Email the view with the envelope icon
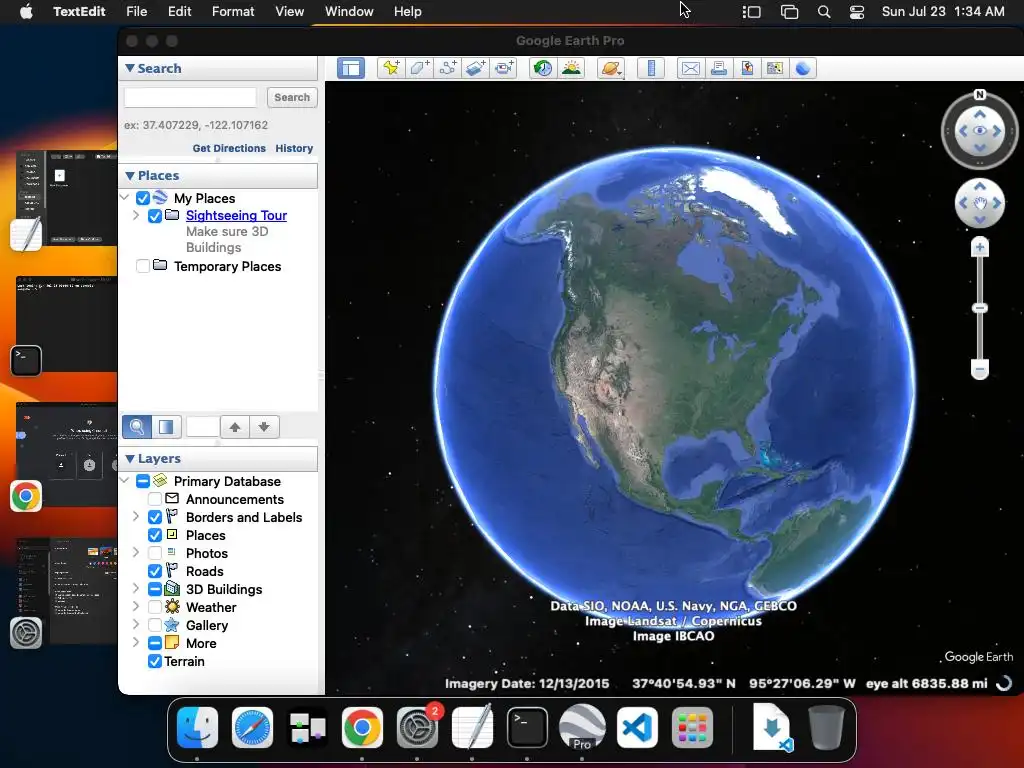This screenshot has width=1024, height=768. coord(690,69)
